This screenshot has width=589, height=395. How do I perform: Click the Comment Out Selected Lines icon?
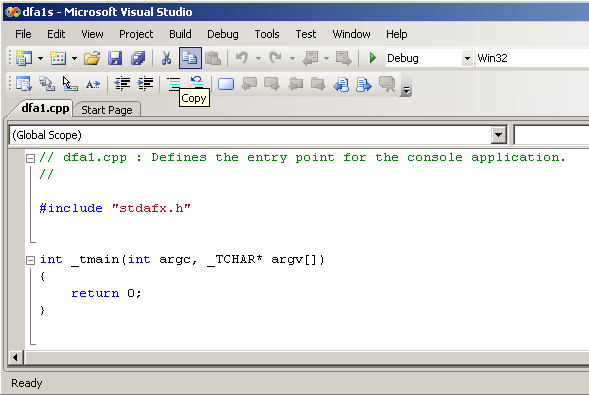[x=174, y=84]
